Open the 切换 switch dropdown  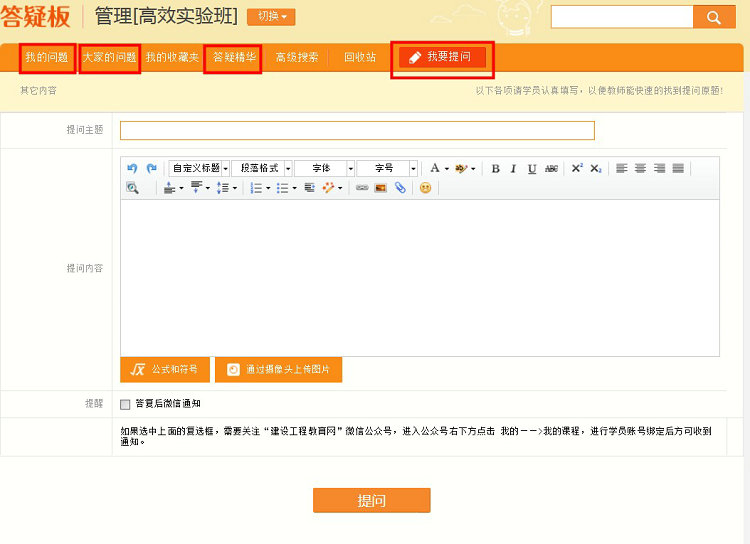click(271, 17)
